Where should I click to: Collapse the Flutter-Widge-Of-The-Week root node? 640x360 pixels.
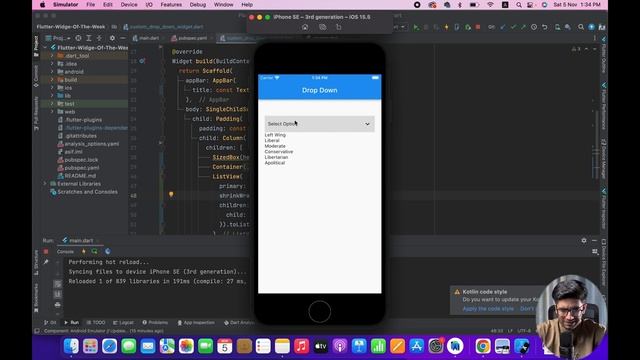coord(45,47)
